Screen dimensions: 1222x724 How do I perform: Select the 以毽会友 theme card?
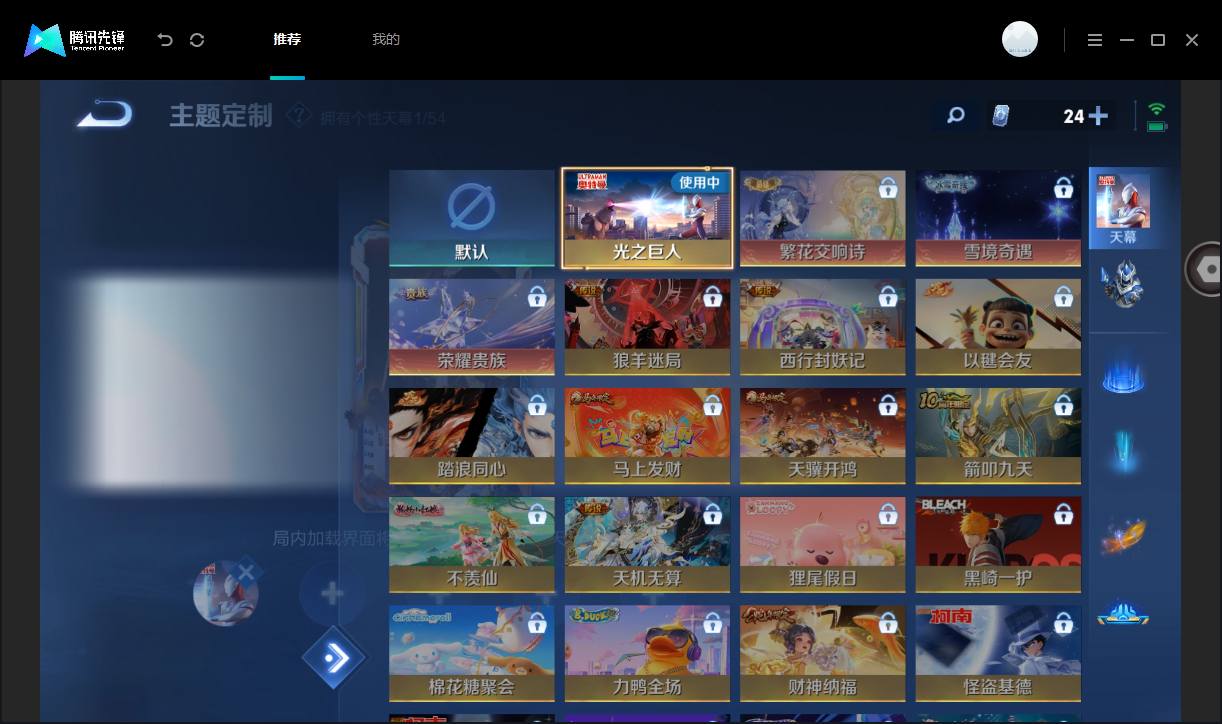point(998,327)
